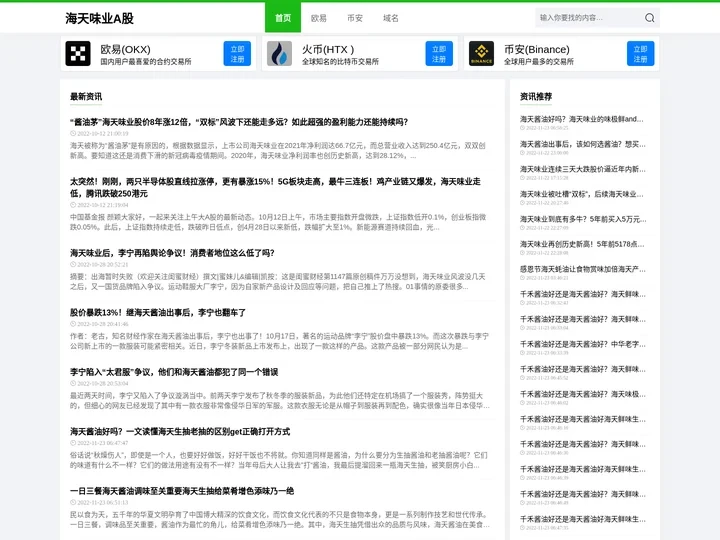Screen dimensions: 720x540
Task: Click subtitle 国内用户最喜爱的合约交易所
Action: (146, 62)
